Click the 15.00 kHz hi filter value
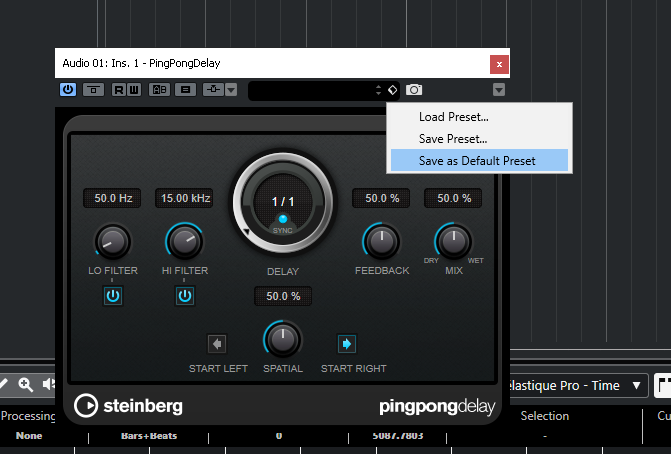Viewport: 671px width, 454px height. click(x=184, y=198)
